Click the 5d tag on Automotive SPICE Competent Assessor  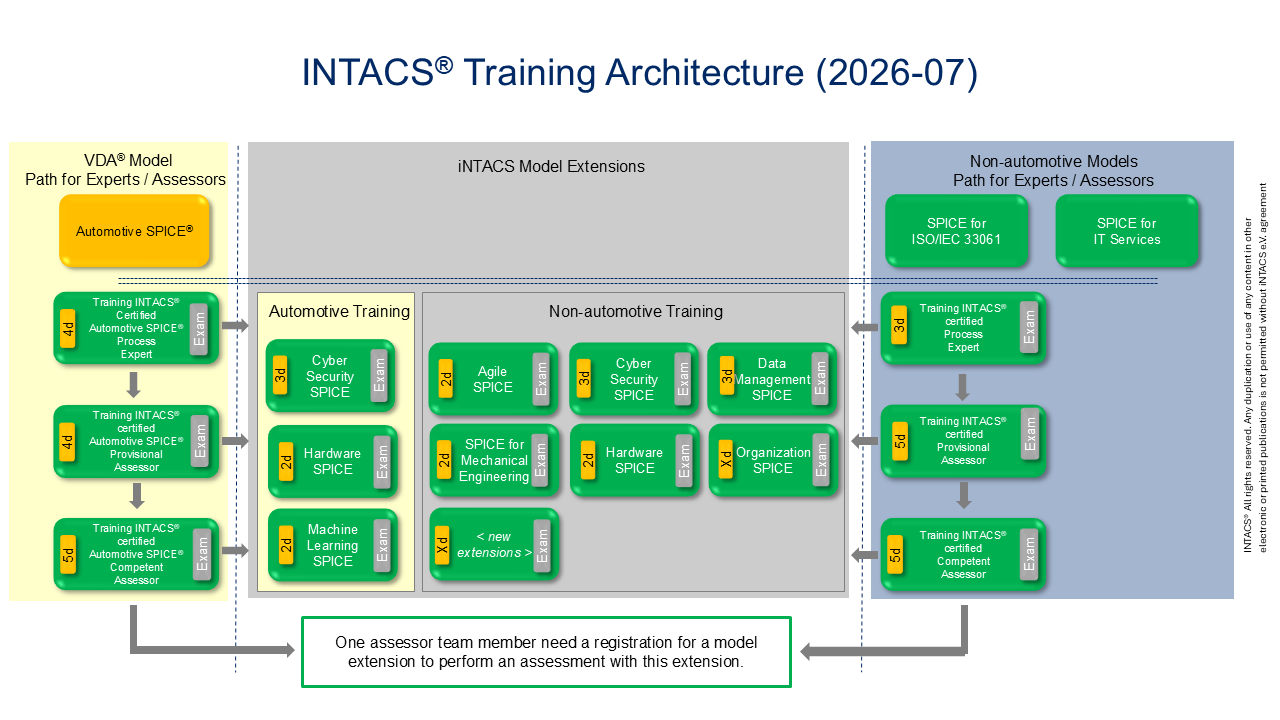click(68, 554)
